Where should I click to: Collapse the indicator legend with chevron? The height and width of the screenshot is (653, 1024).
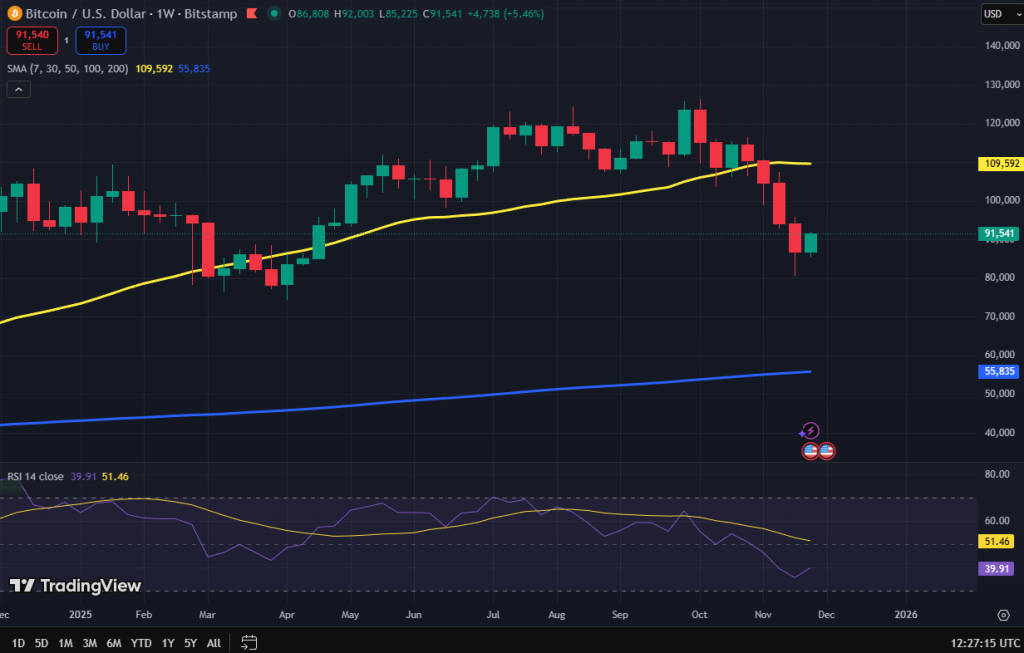click(x=18, y=89)
